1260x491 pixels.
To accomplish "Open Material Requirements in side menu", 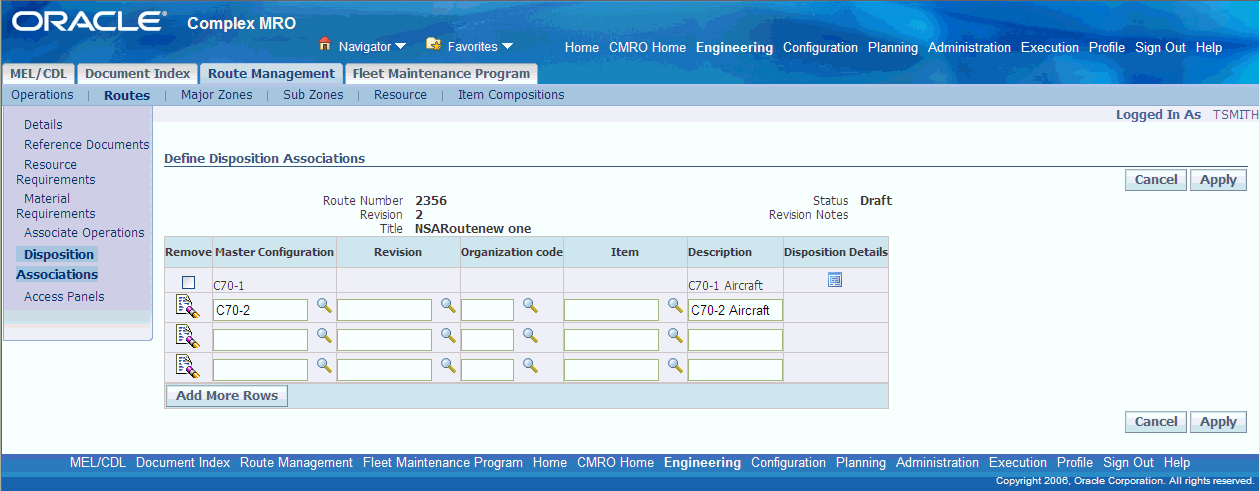I will point(56,206).
